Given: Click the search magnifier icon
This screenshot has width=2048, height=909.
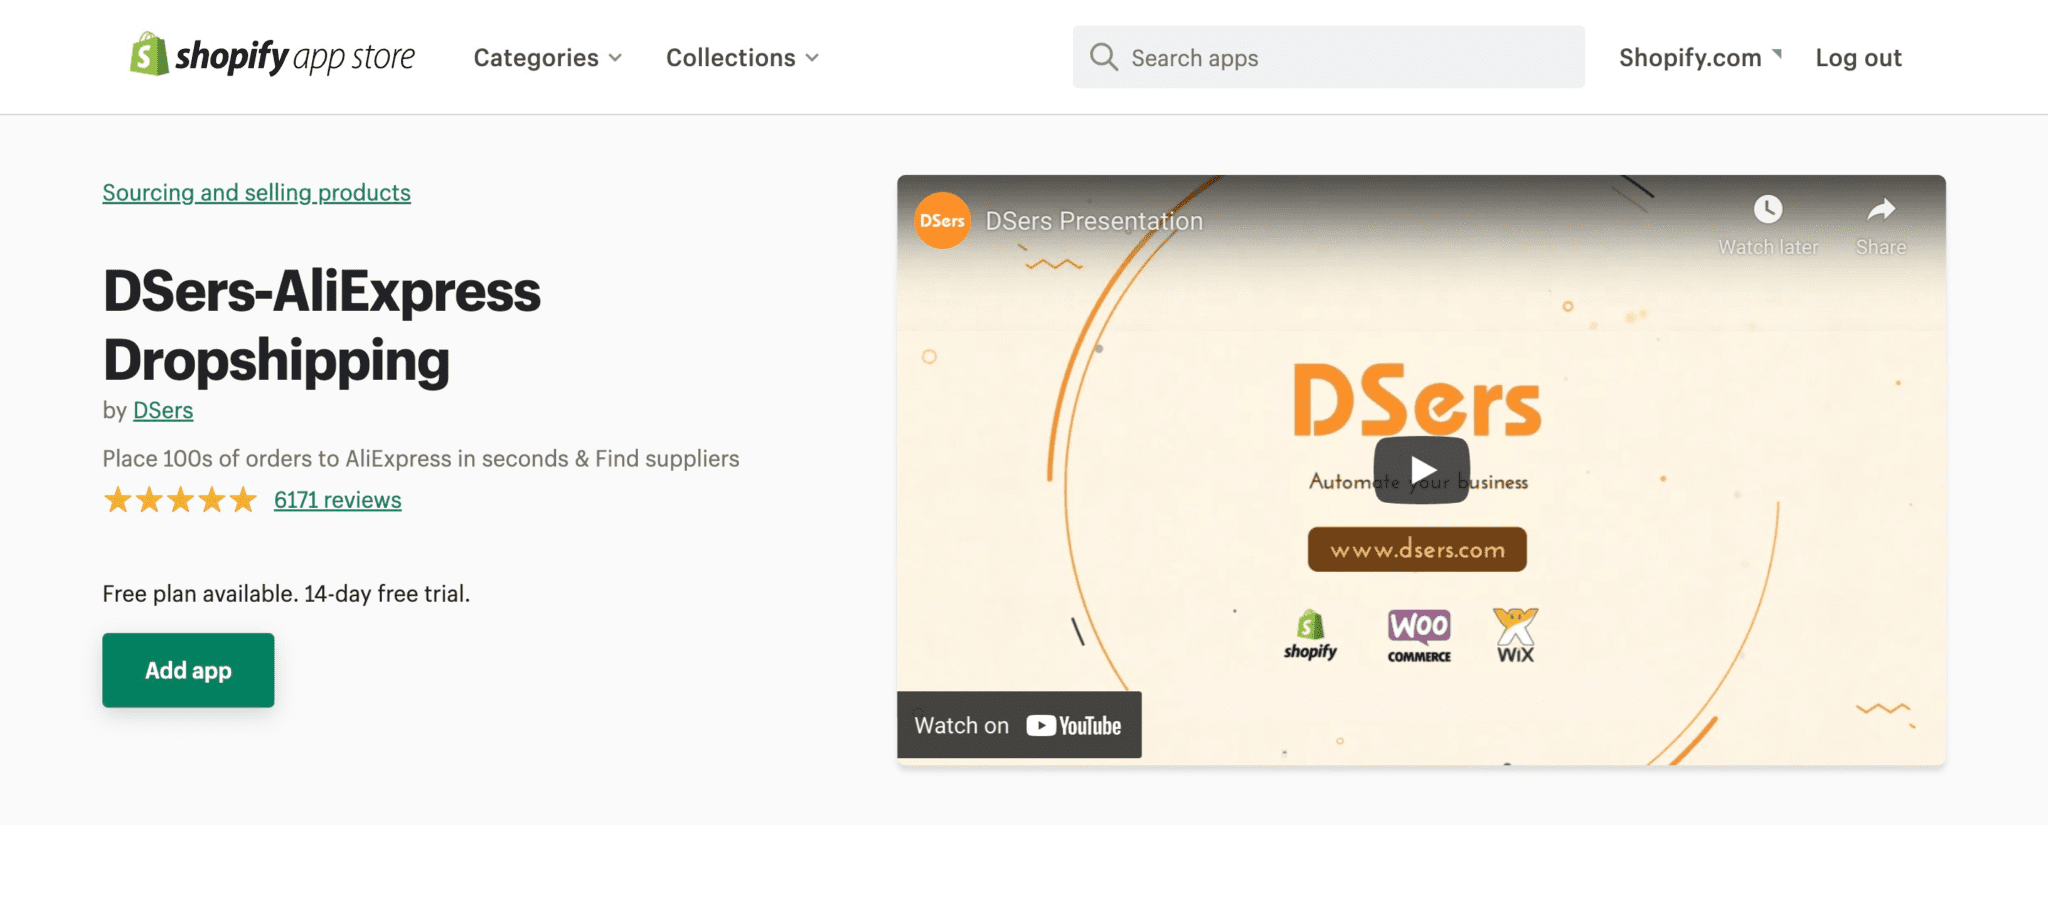Looking at the screenshot, I should pyautogui.click(x=1104, y=57).
